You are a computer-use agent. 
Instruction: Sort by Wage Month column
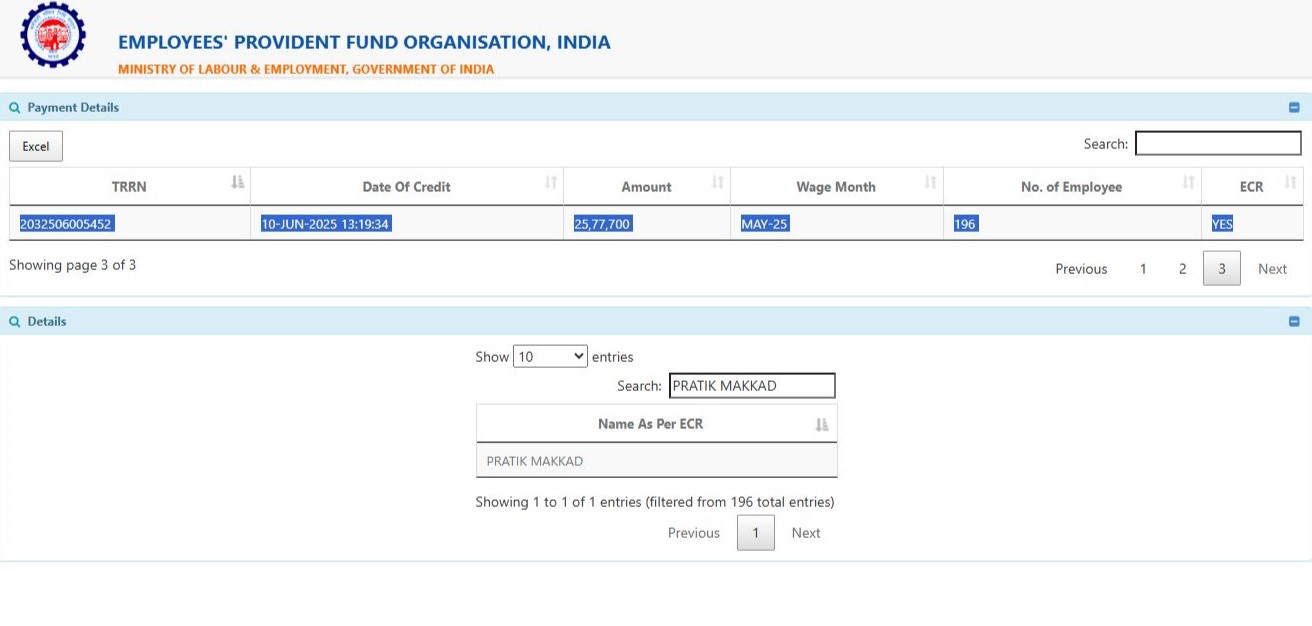coord(837,186)
